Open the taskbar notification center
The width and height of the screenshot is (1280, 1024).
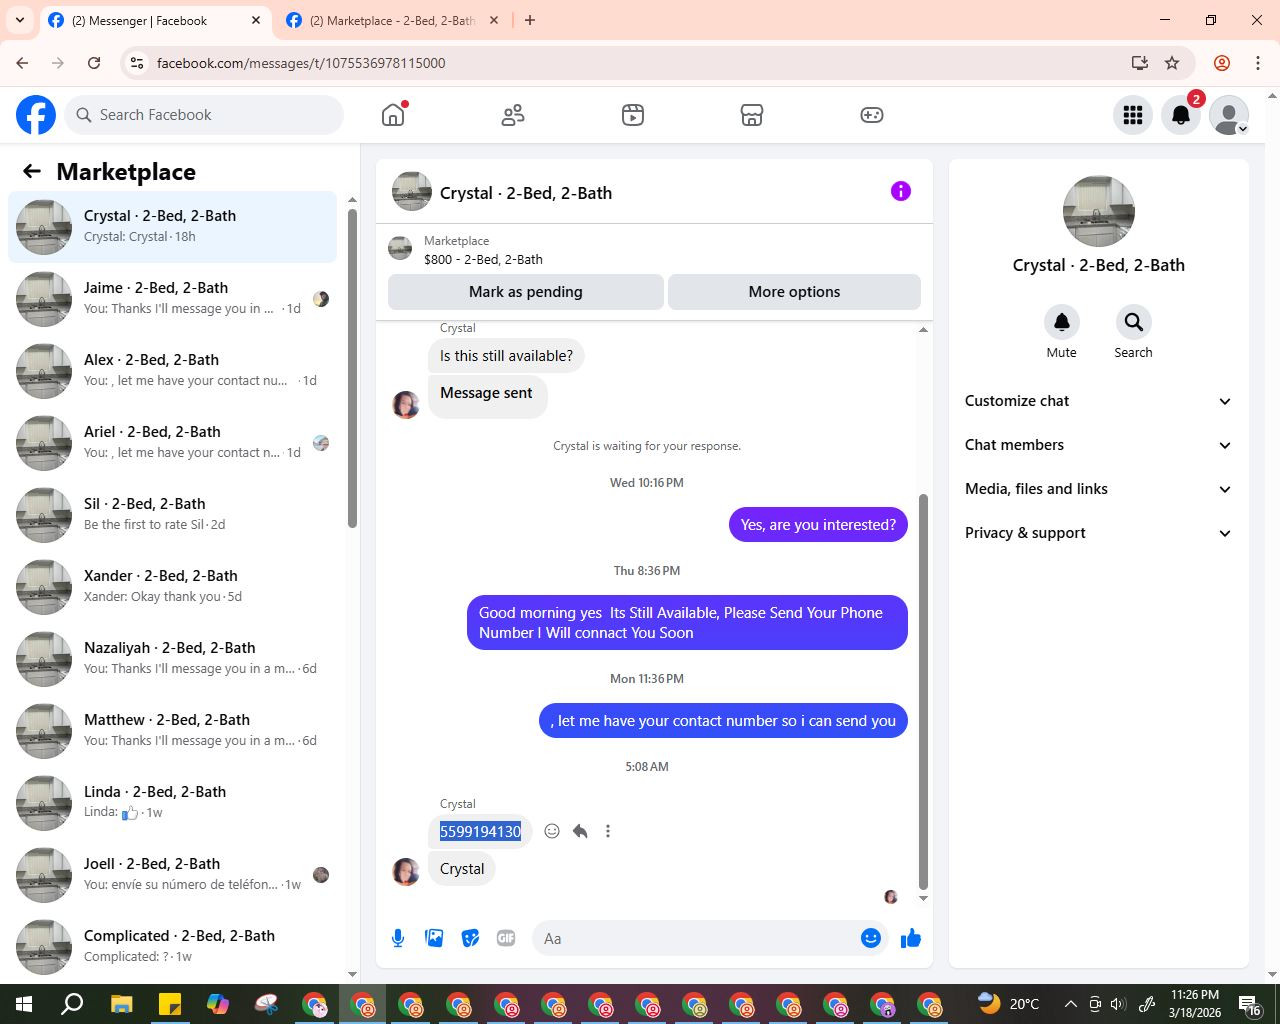(1250, 1004)
